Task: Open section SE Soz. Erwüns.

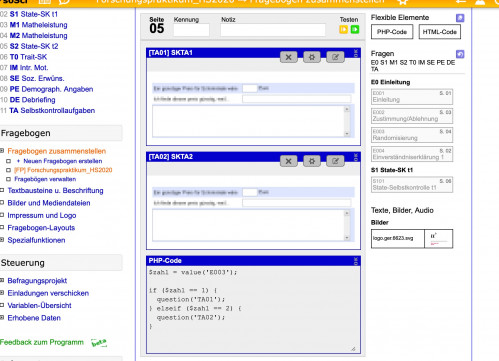Action: [x=37, y=78]
